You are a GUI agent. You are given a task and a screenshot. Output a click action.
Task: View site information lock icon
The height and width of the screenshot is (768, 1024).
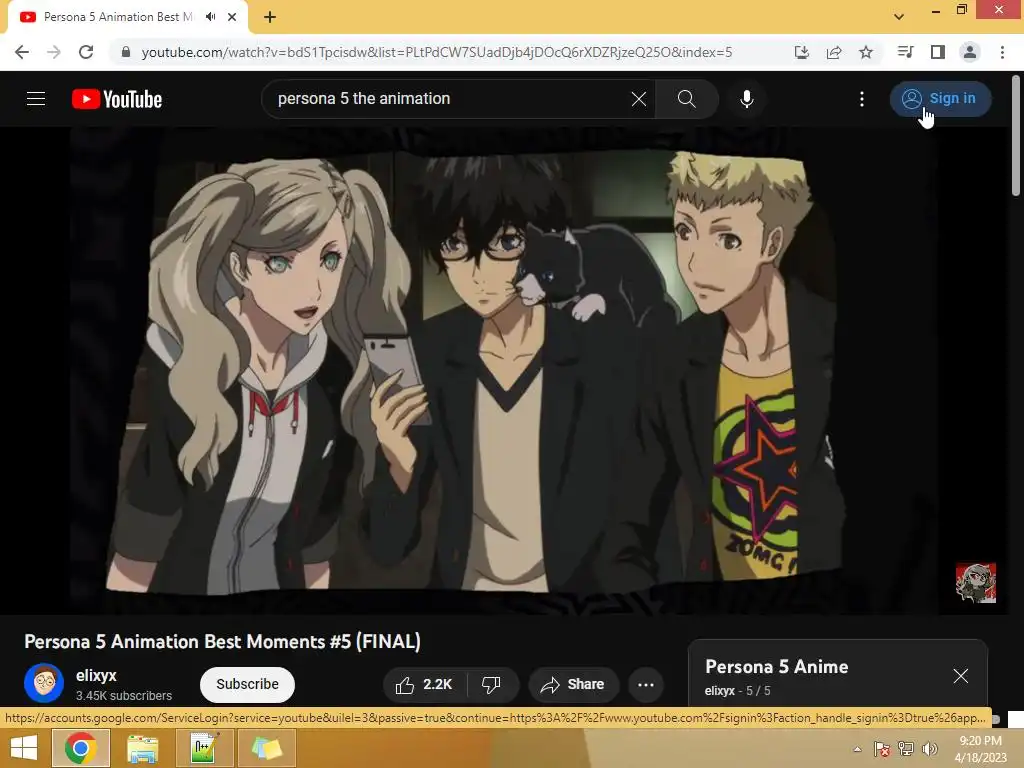pyautogui.click(x=126, y=52)
